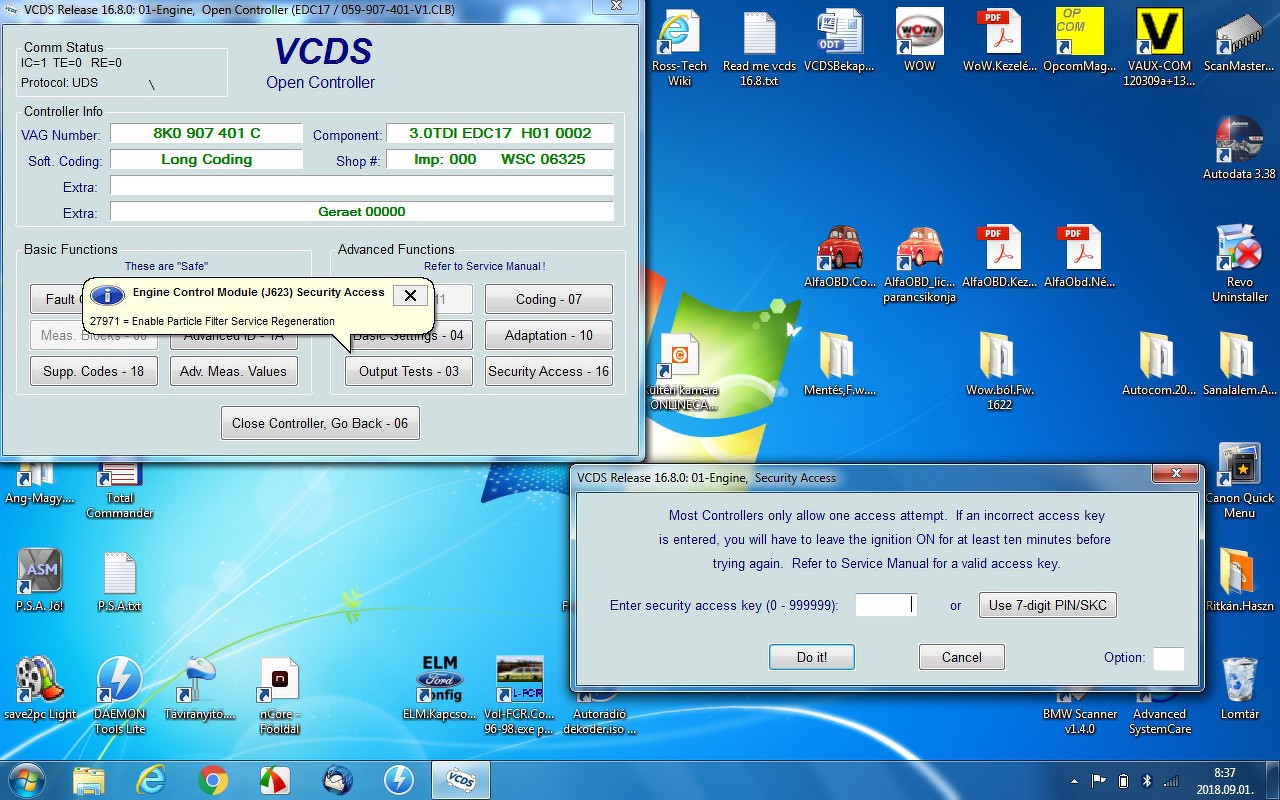Launch the ELM.Kapcso Ford config shortcut
Viewport: 1280px width, 800px height.
coord(439,688)
